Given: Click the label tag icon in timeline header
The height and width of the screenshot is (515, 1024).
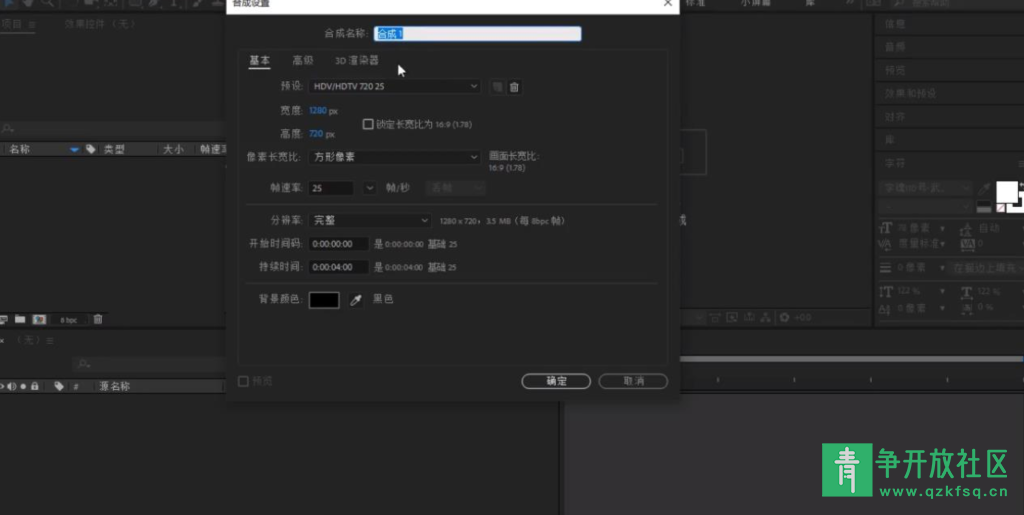Looking at the screenshot, I should (59, 386).
